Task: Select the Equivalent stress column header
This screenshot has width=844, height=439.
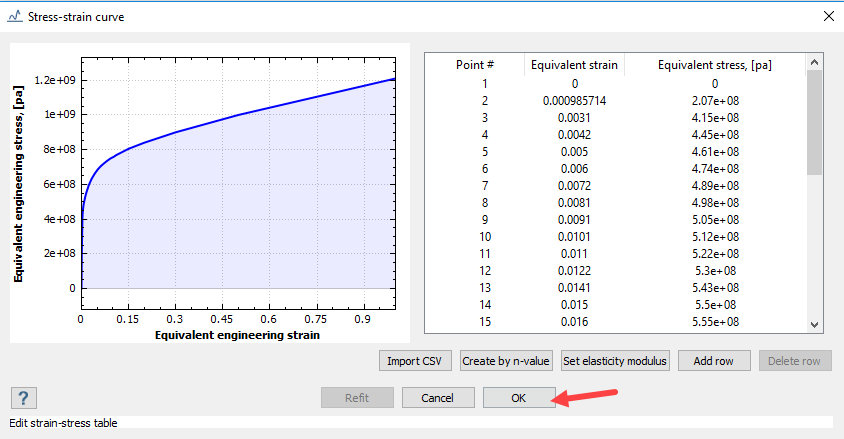Action: coord(714,65)
